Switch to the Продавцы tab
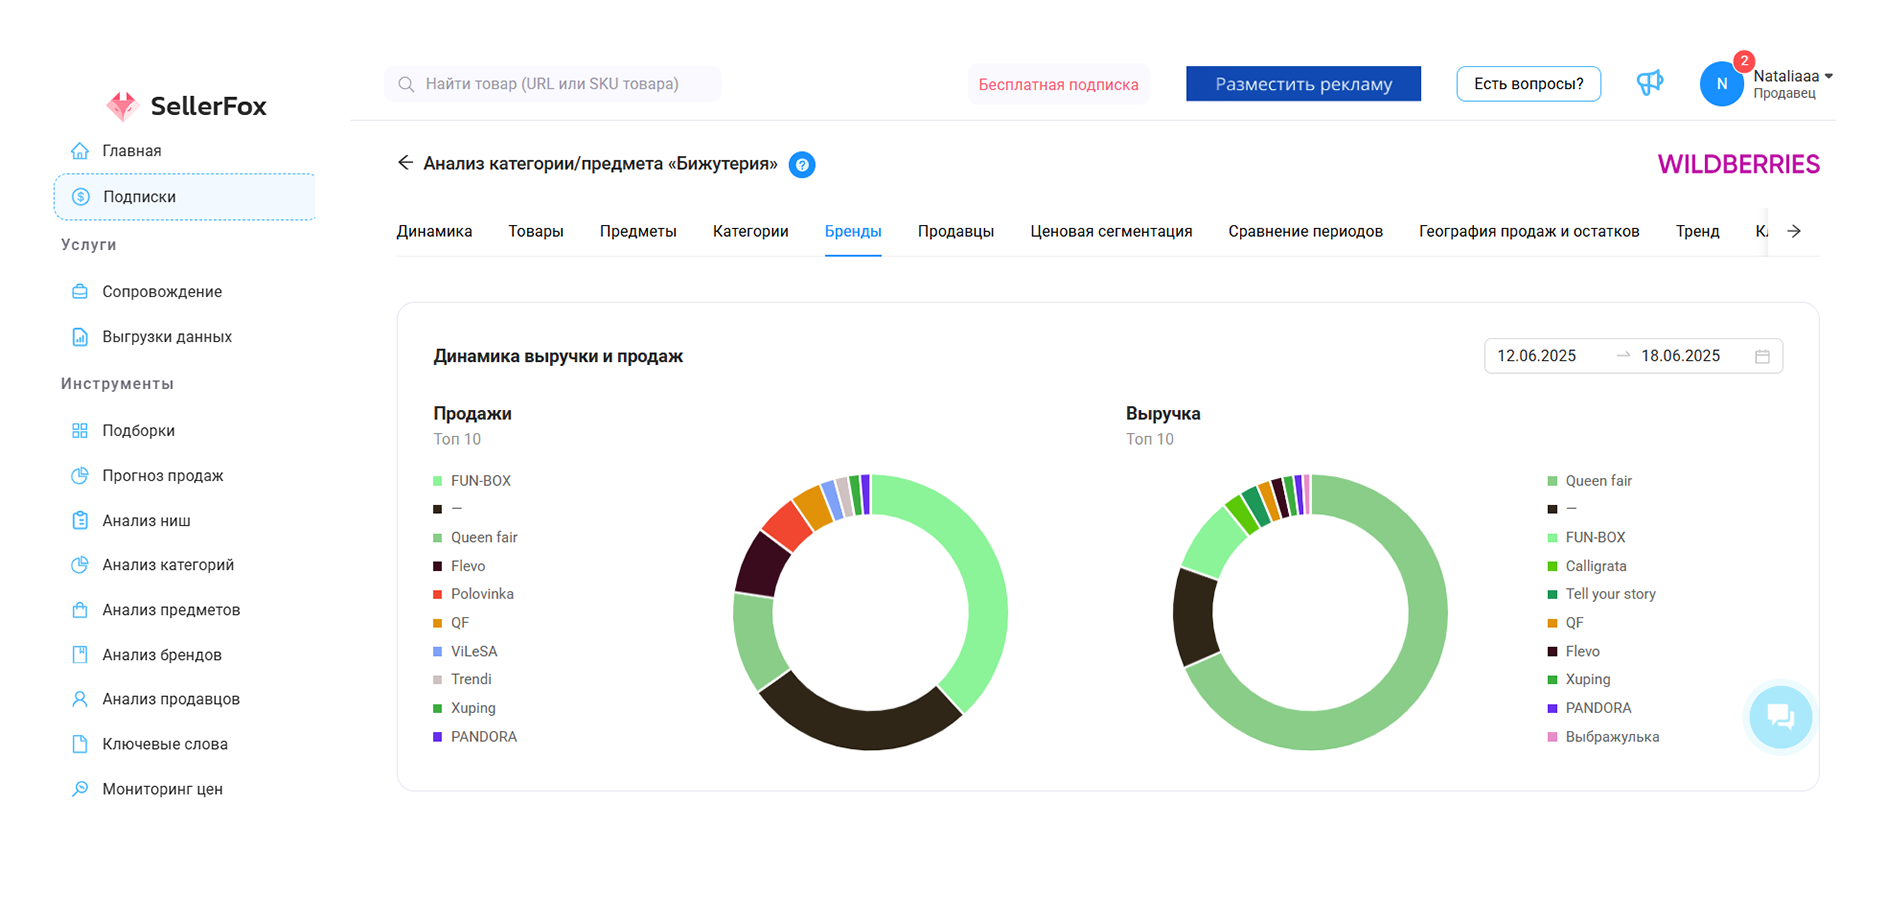 point(956,231)
